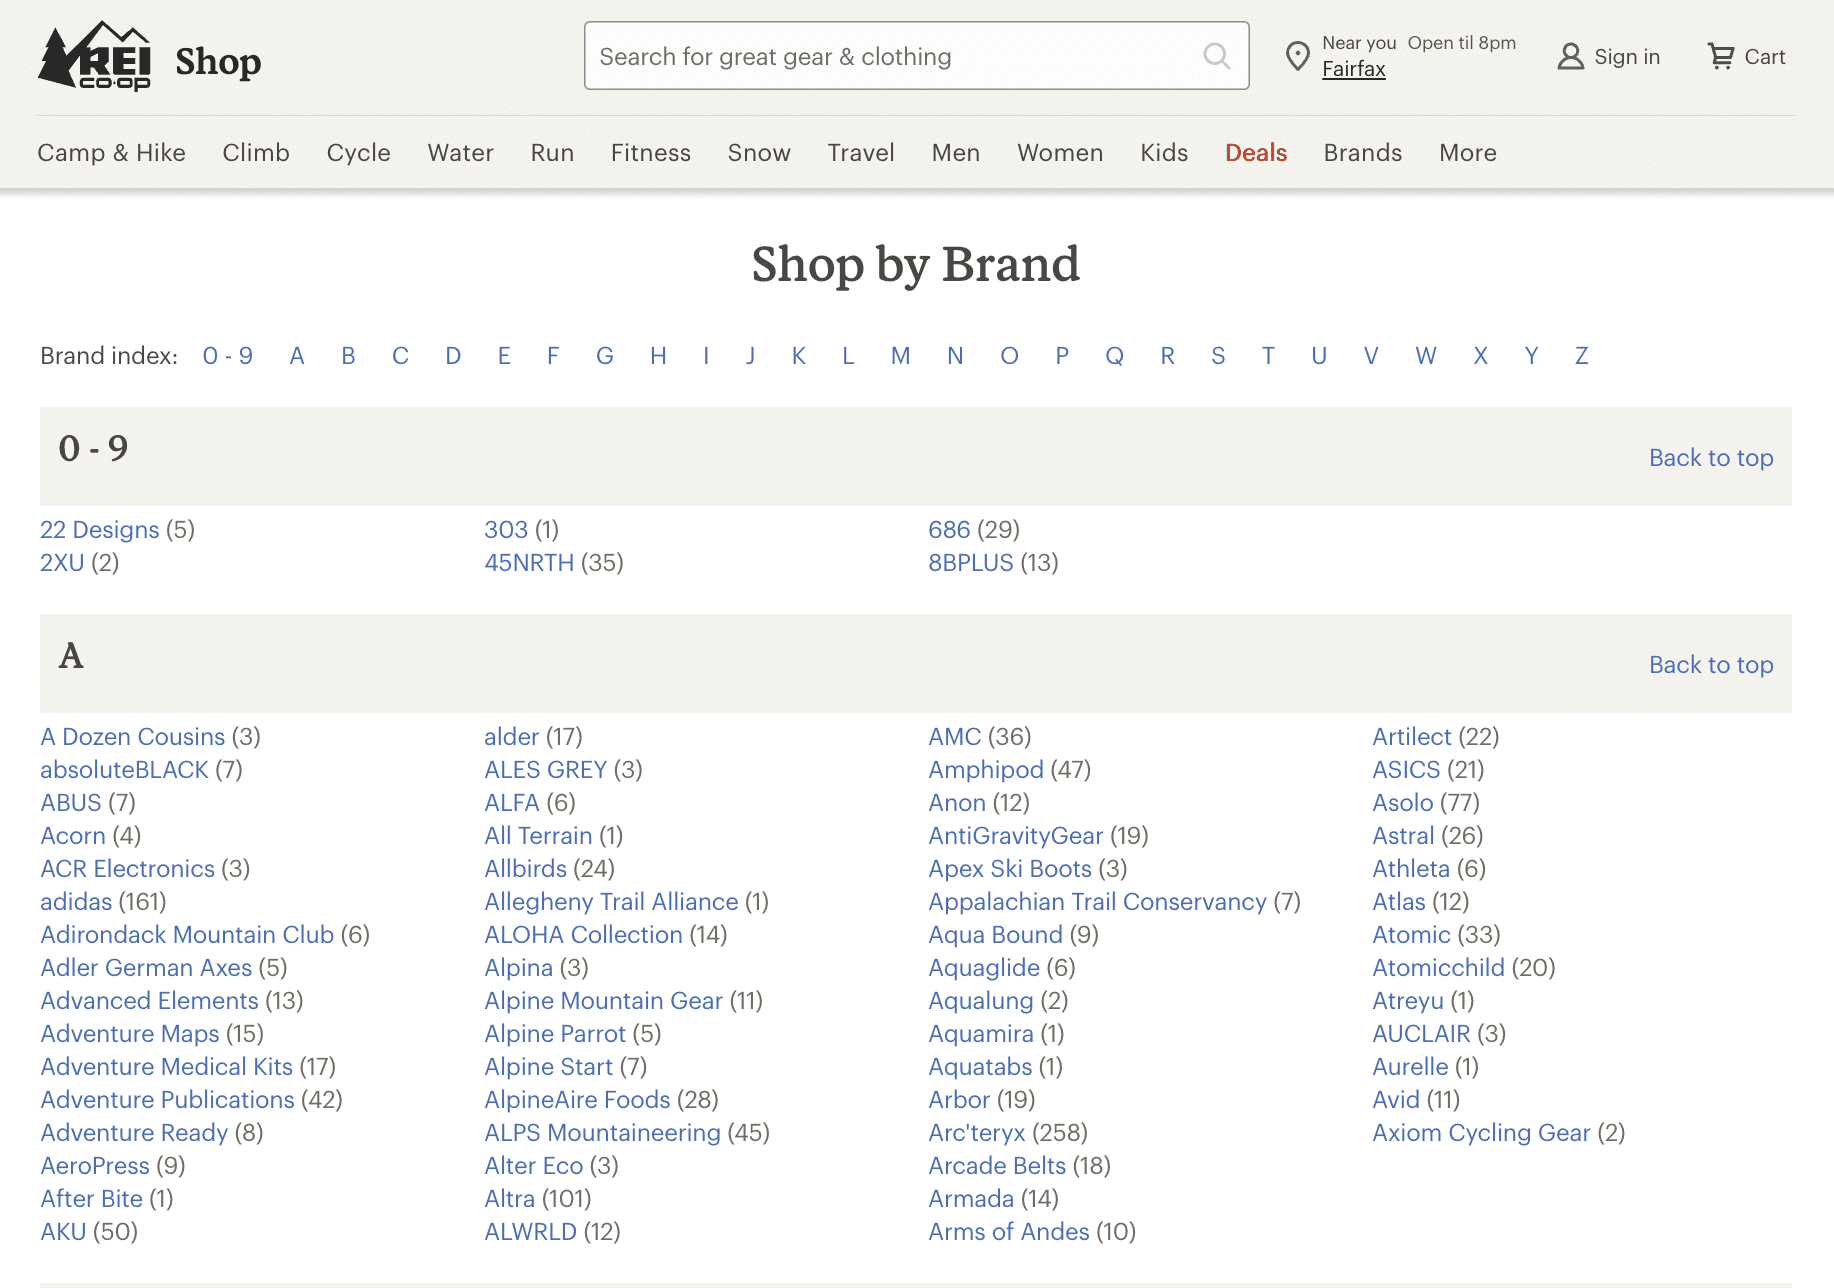This screenshot has width=1834, height=1288.
Task: Open the Cart icon
Action: (x=1721, y=57)
